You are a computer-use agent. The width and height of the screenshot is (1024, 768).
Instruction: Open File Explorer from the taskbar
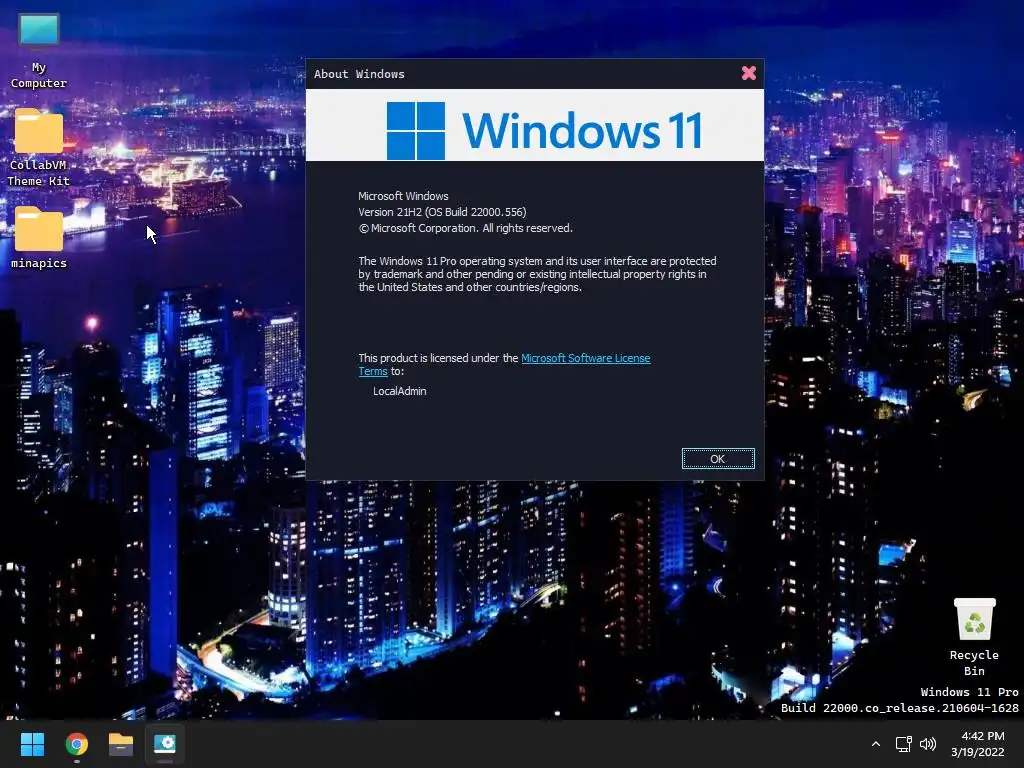click(121, 744)
